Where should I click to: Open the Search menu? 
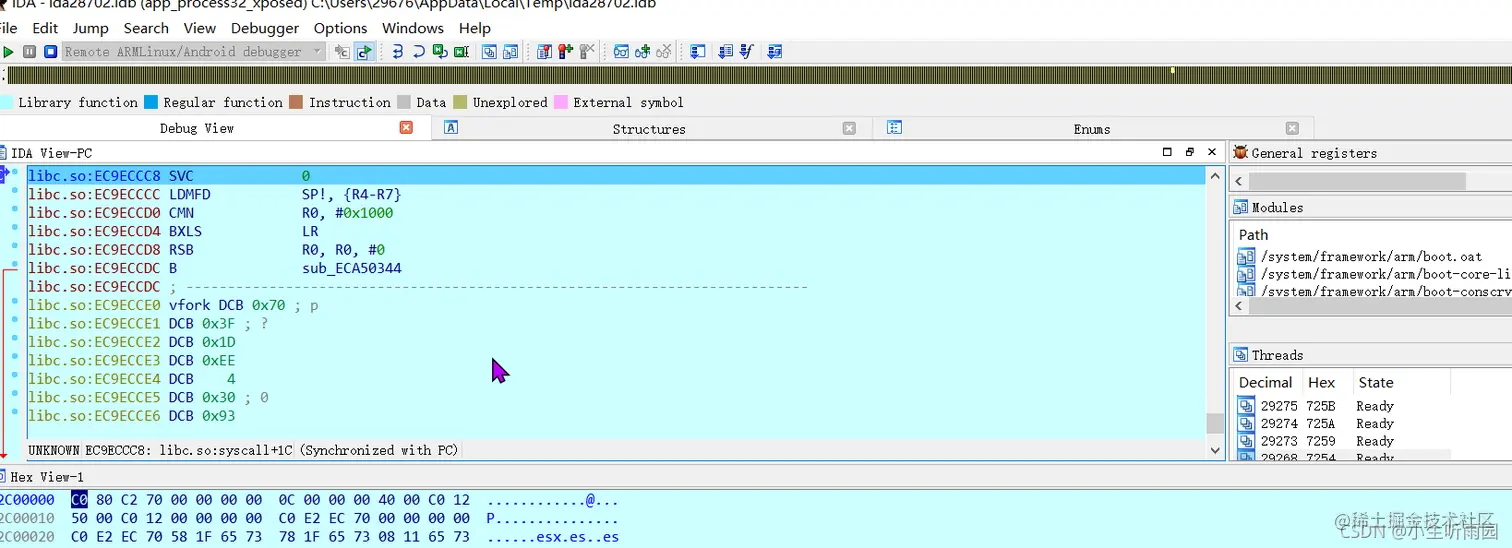coord(146,28)
